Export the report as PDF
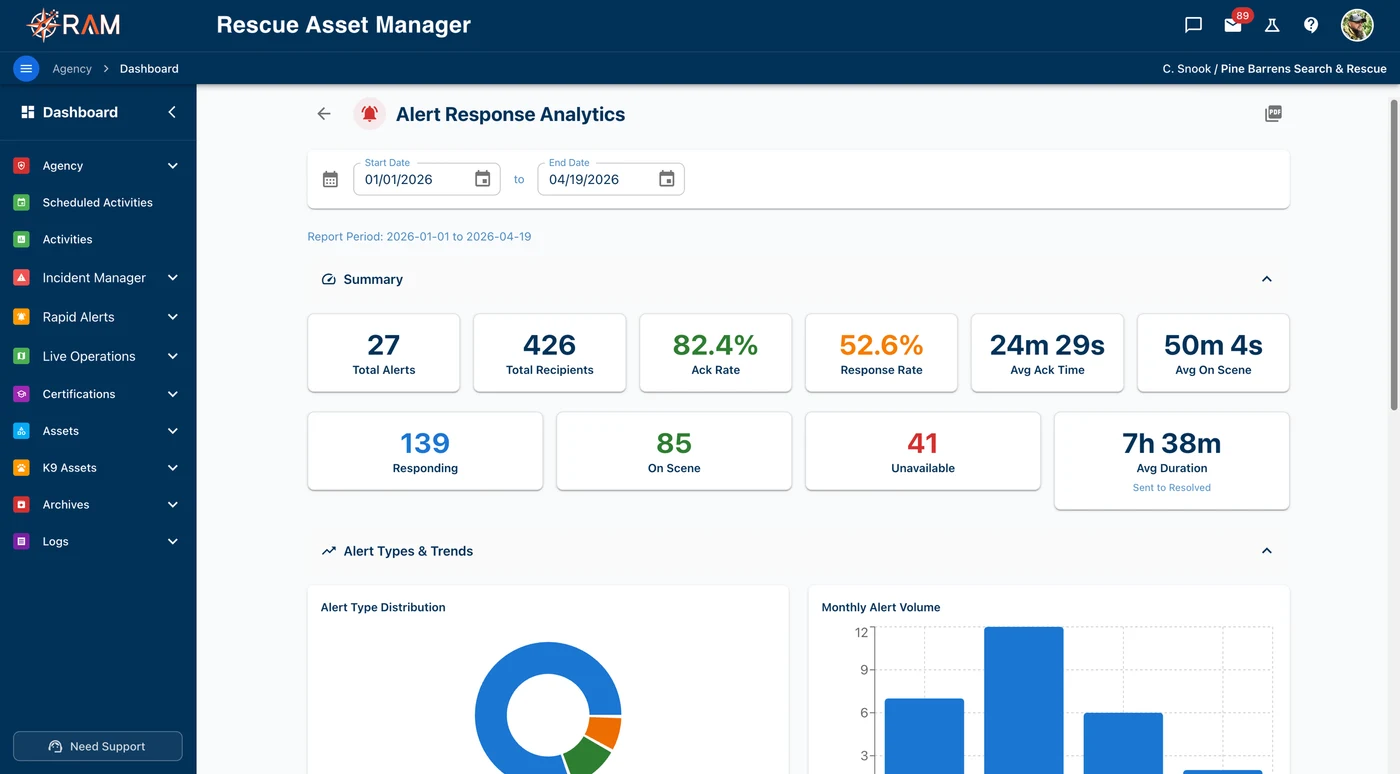Screen dimensions: 1400x774 tap(1273, 114)
